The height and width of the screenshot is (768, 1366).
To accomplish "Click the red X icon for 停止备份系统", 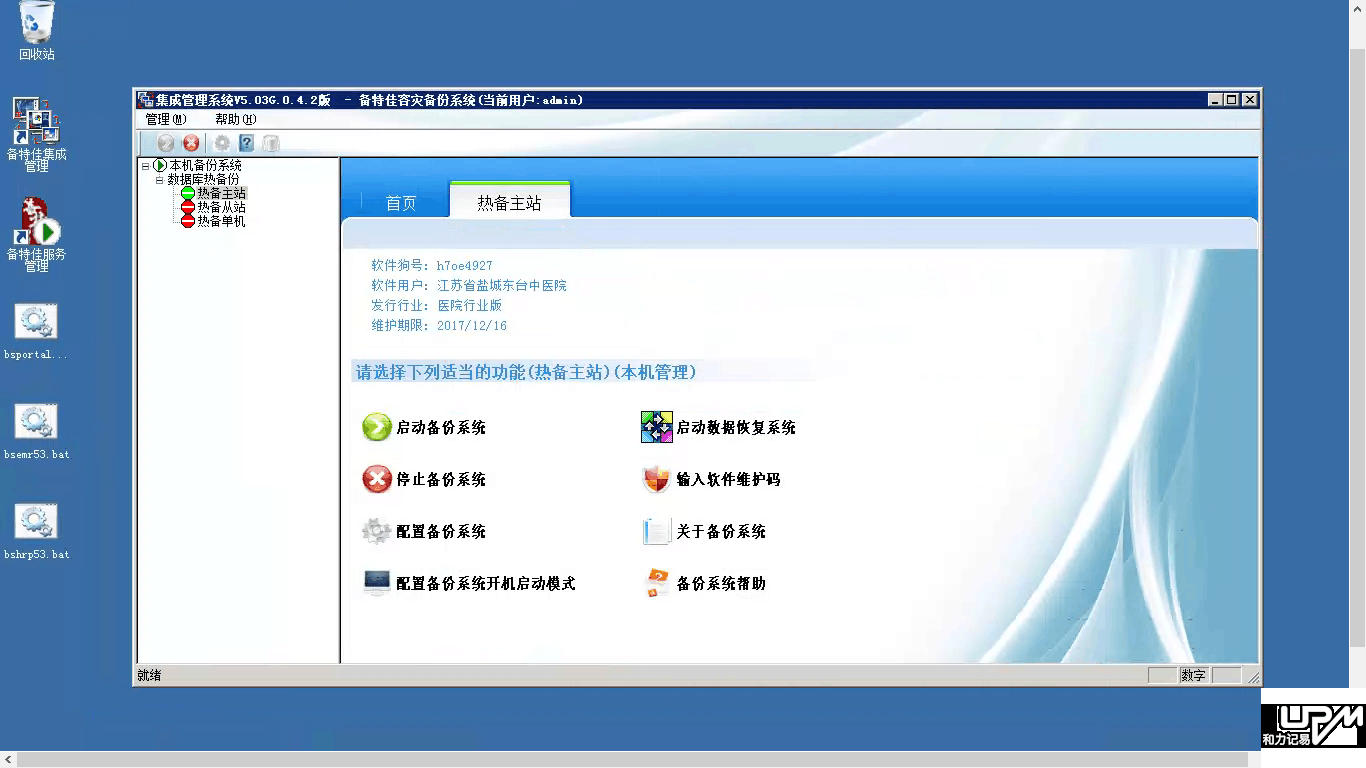I will click(376, 479).
